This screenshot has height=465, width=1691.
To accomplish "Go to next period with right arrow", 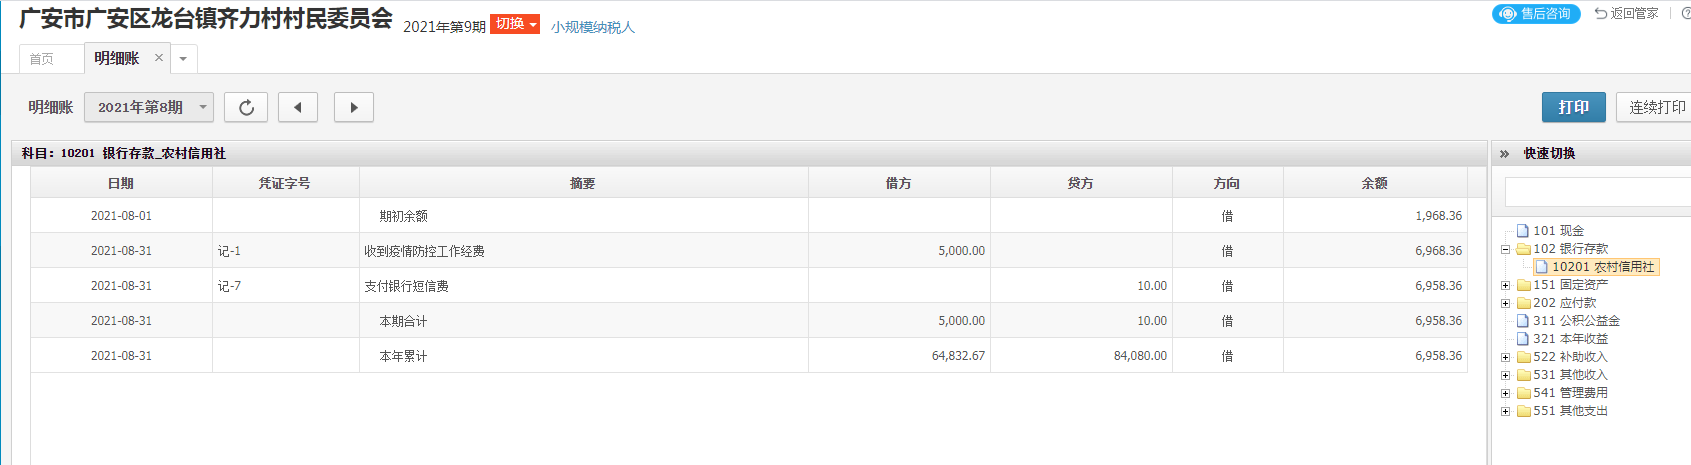I will coord(353,107).
